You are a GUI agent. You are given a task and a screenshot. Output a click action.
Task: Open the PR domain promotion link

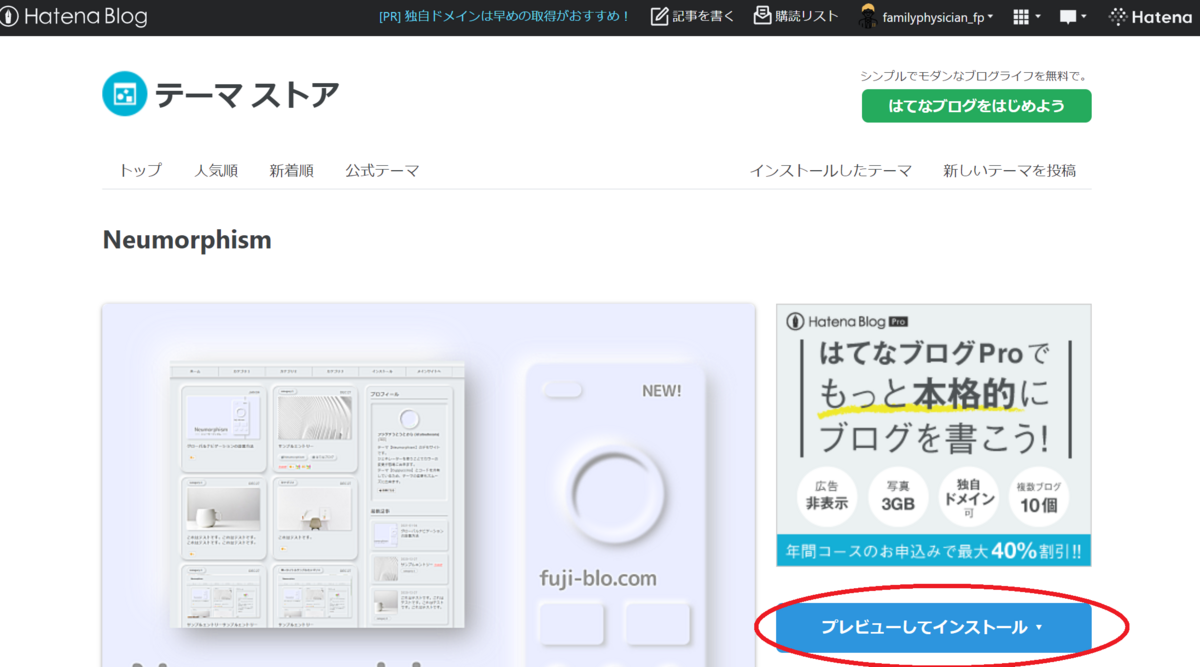click(x=505, y=17)
